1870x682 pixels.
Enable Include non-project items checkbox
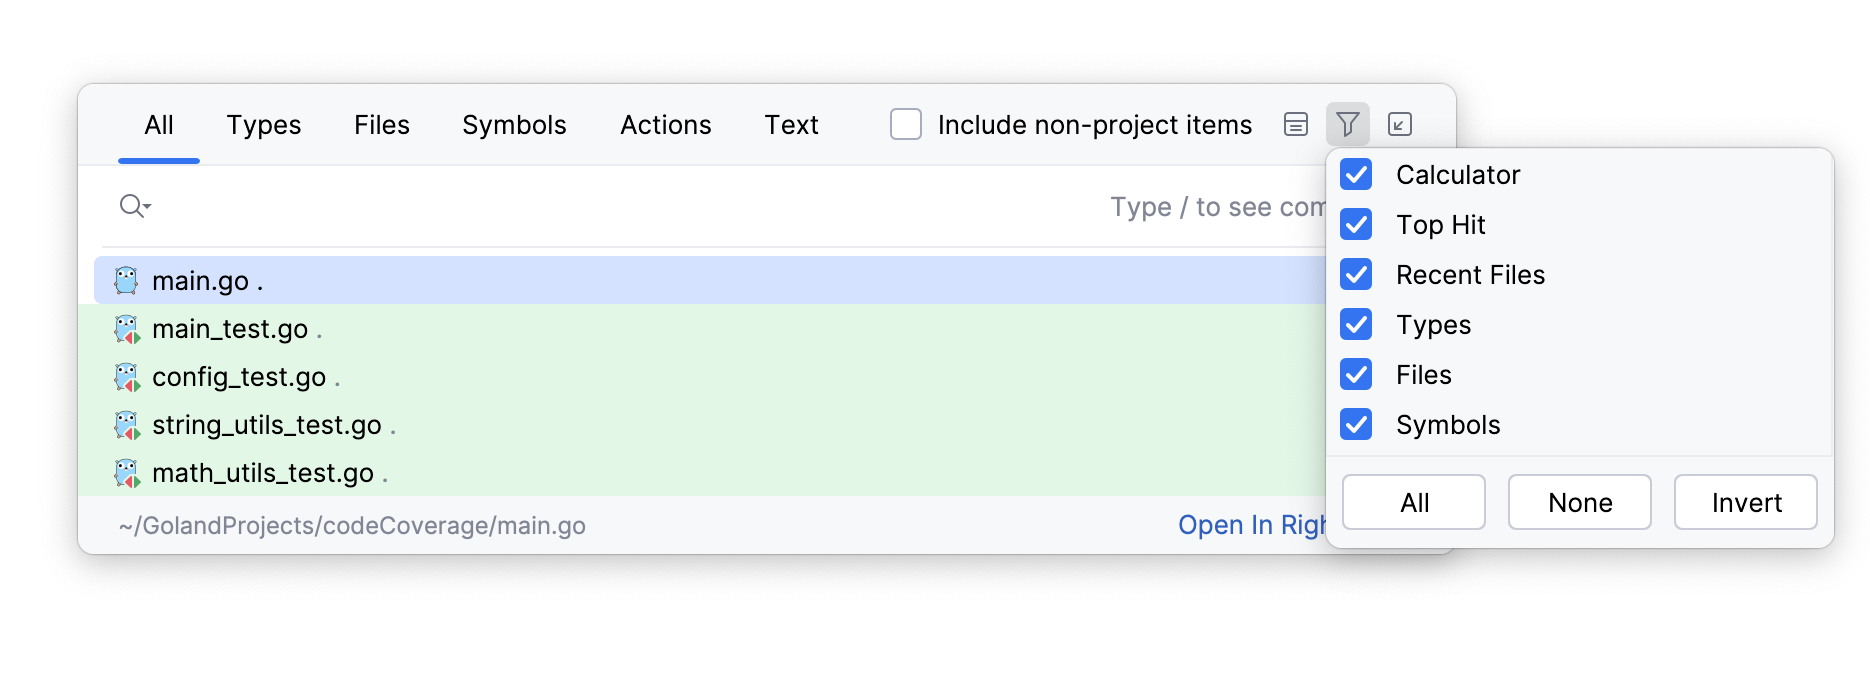pyautogui.click(x=906, y=124)
